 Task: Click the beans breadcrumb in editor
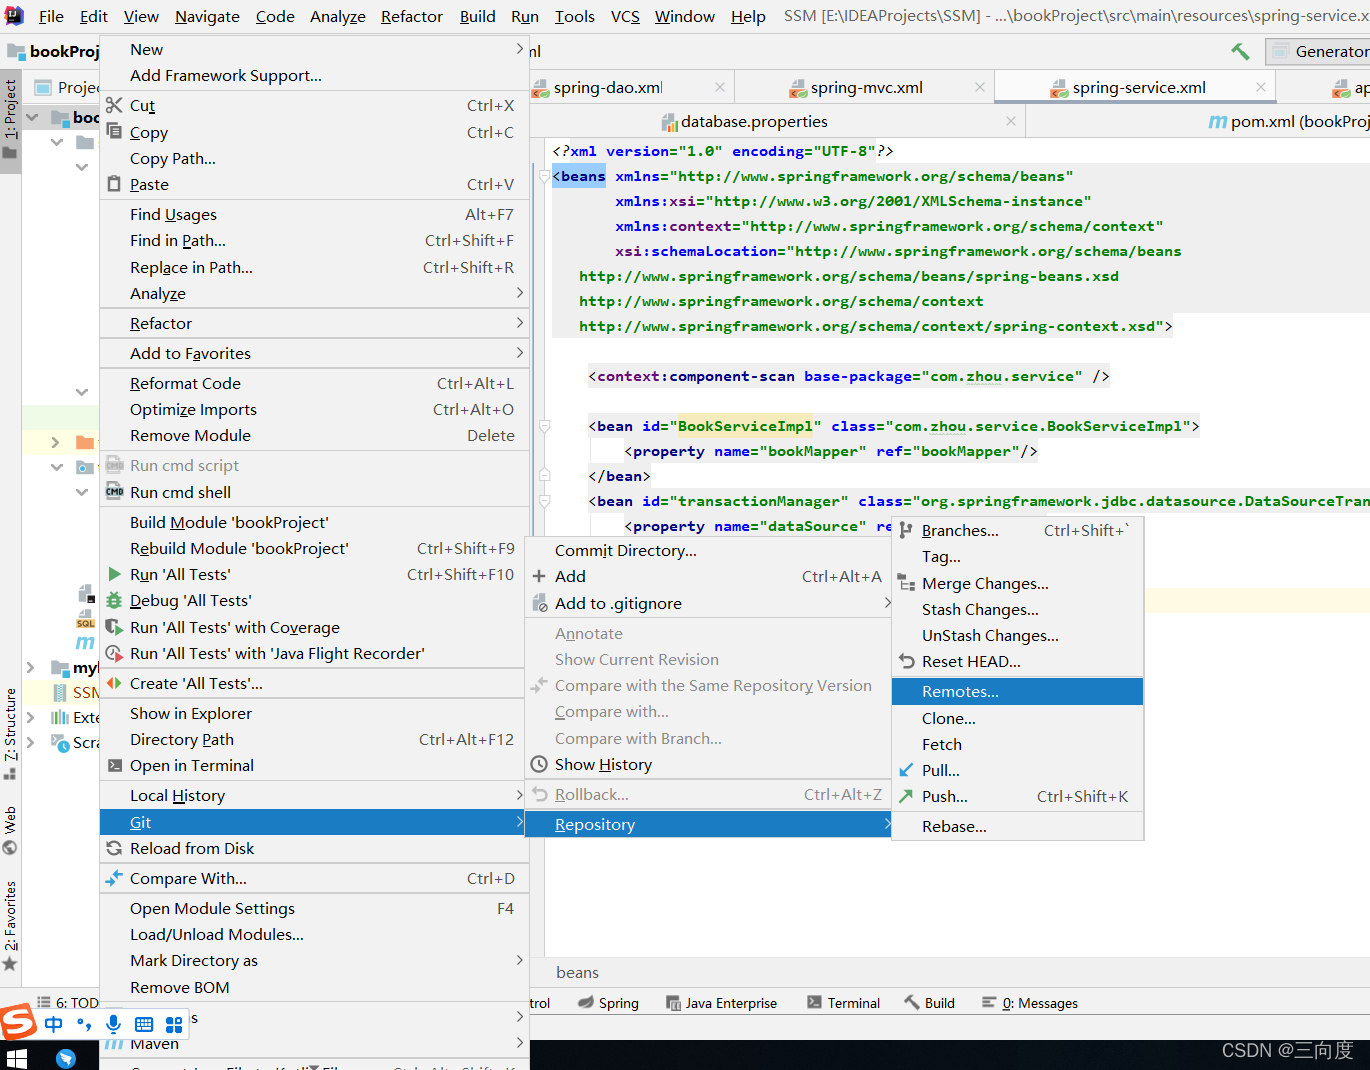click(x=577, y=972)
